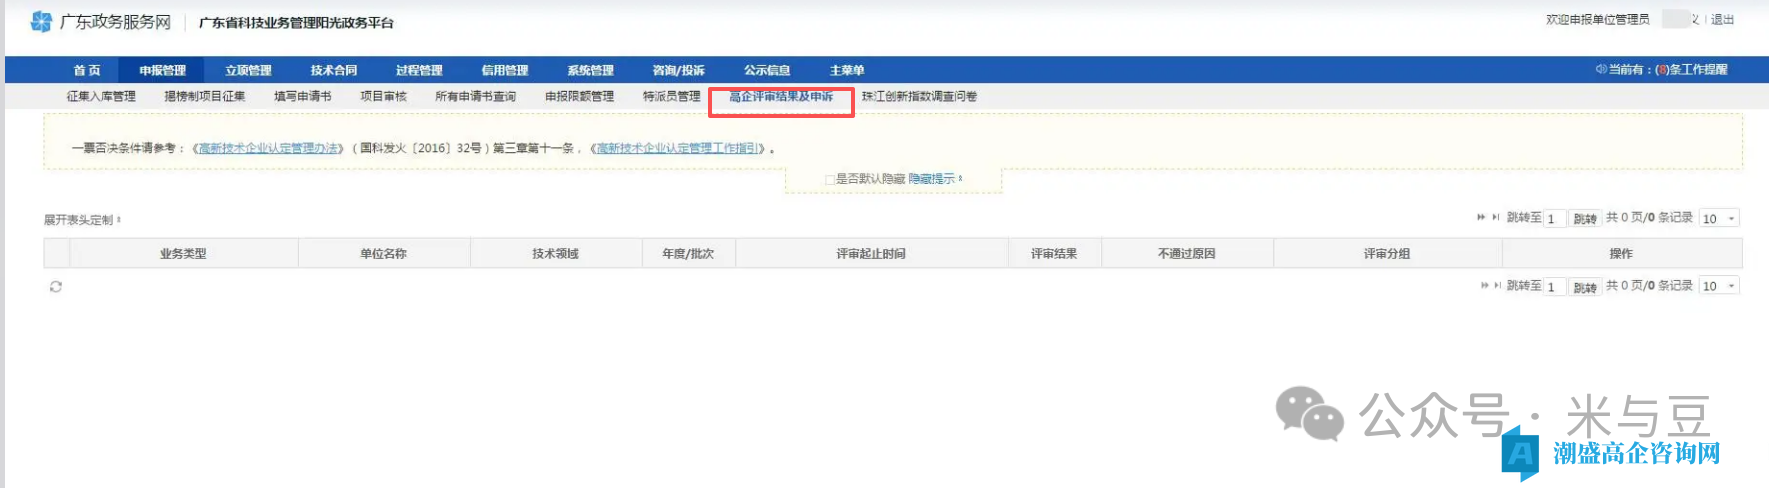Expand the 展开表头定制 option
The width and height of the screenshot is (1769, 488).
click(x=82, y=220)
